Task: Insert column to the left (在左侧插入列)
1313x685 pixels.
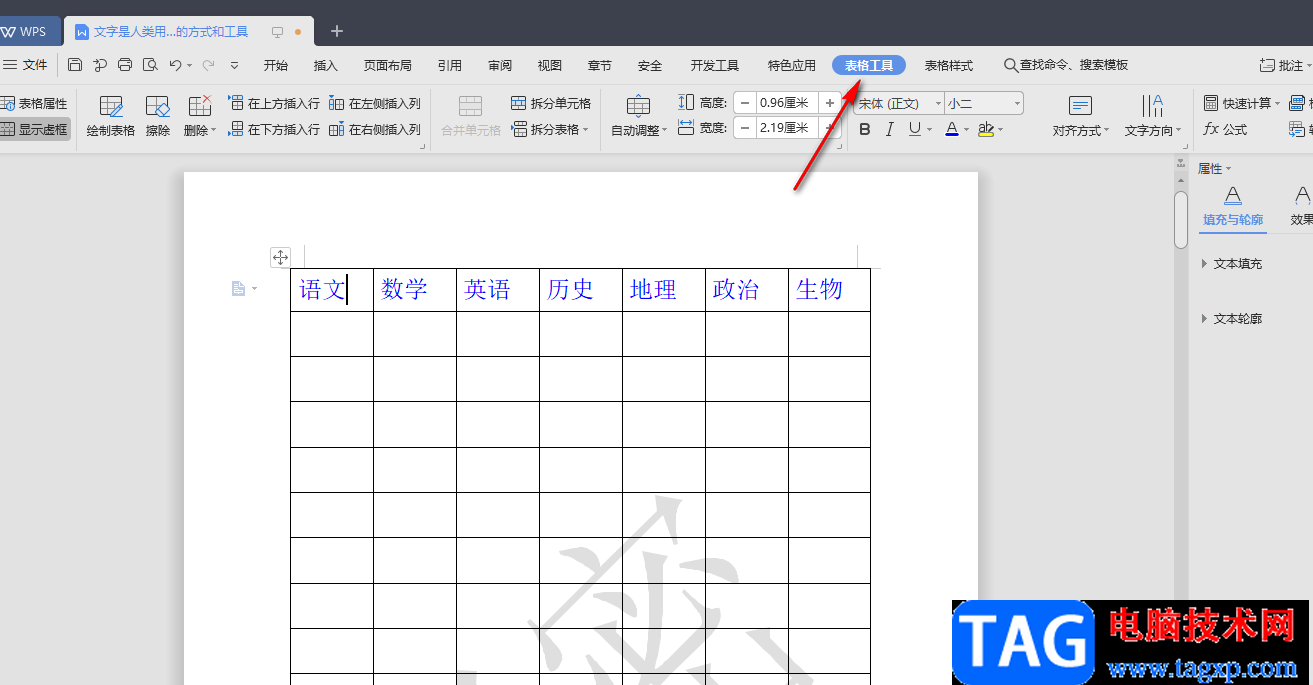Action: (375, 103)
